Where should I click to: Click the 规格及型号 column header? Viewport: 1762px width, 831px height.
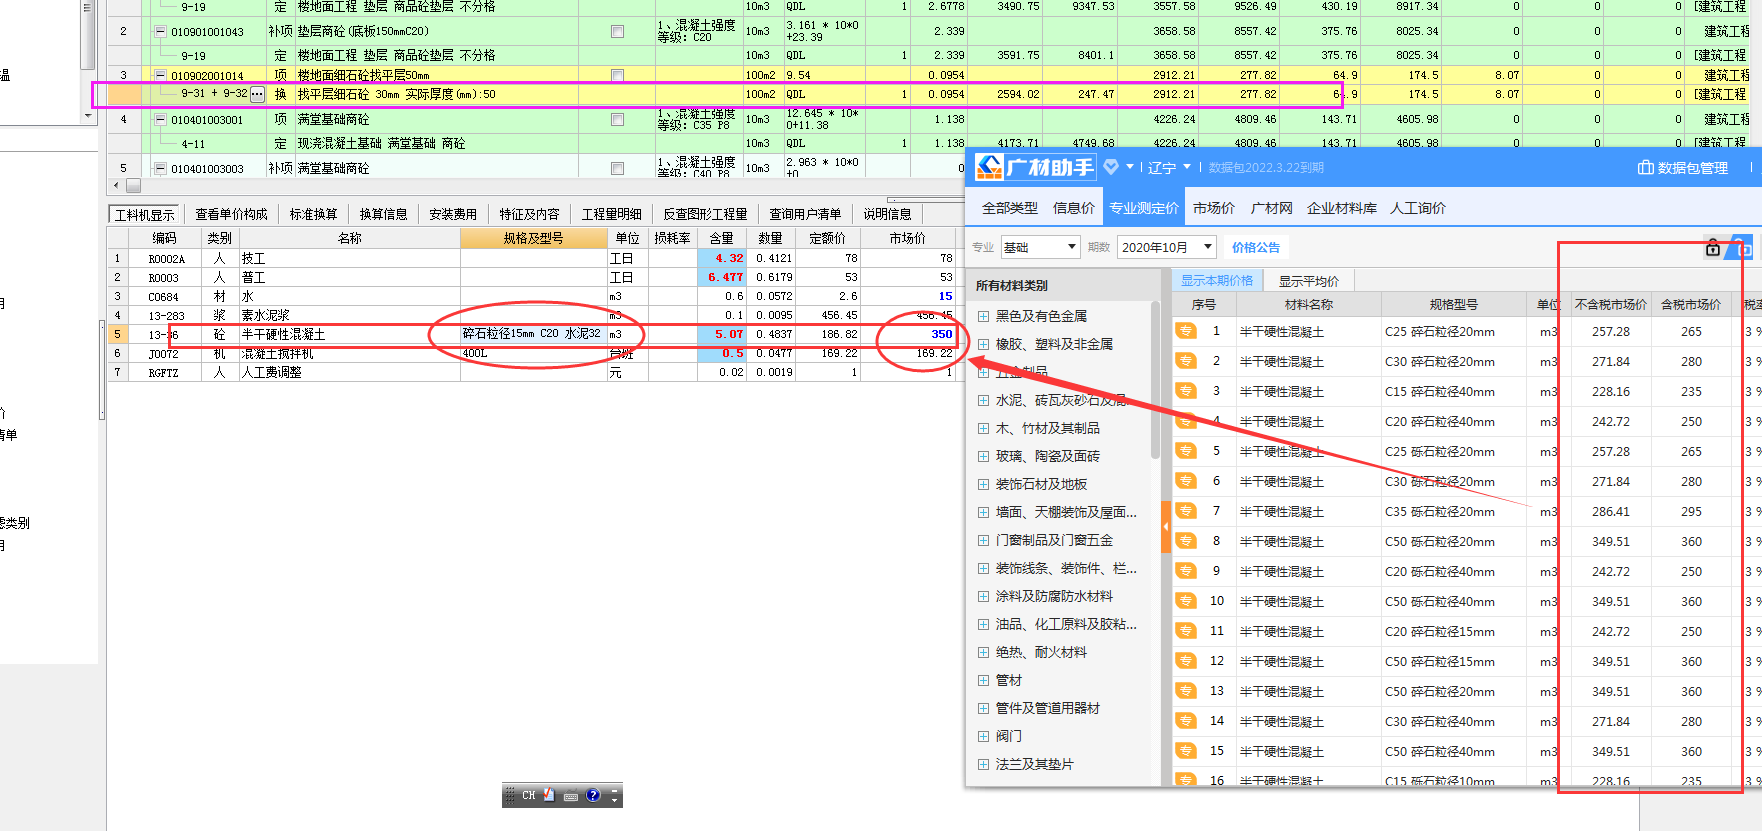(533, 238)
